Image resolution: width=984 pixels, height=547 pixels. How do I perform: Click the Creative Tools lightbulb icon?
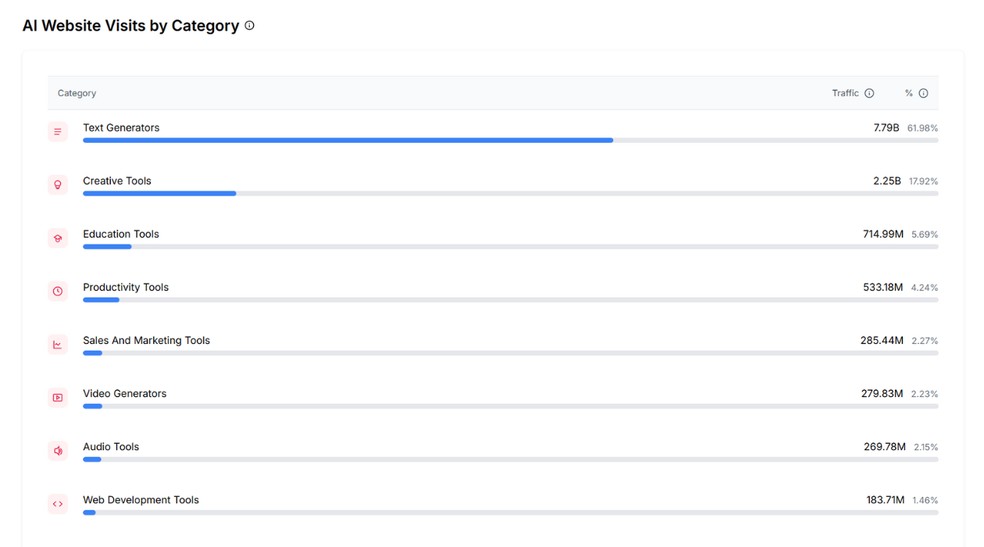(x=58, y=185)
